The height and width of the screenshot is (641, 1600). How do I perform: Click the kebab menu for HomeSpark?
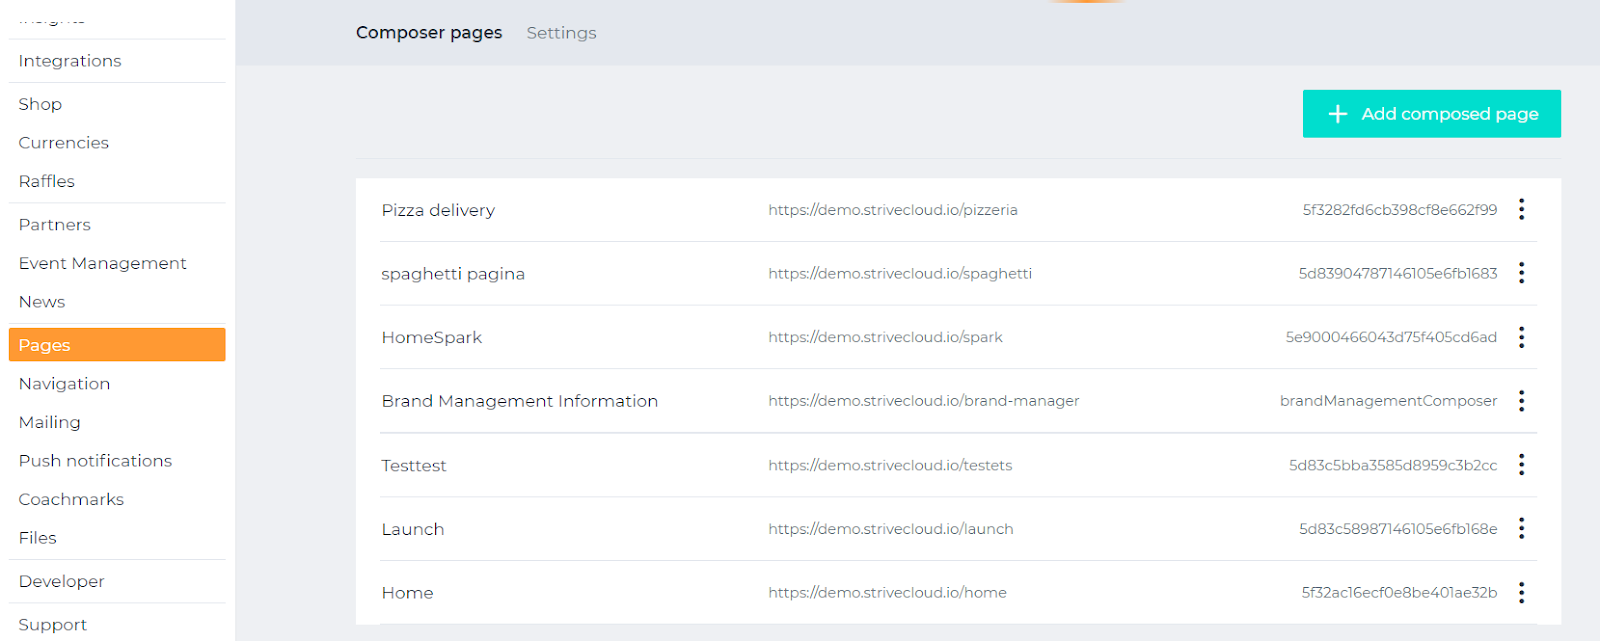[x=1521, y=337]
